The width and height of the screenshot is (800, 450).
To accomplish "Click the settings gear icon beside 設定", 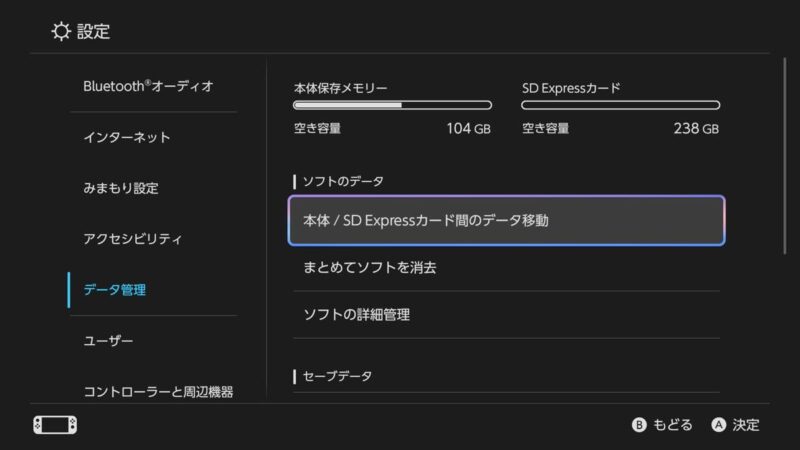I will [x=61, y=32].
